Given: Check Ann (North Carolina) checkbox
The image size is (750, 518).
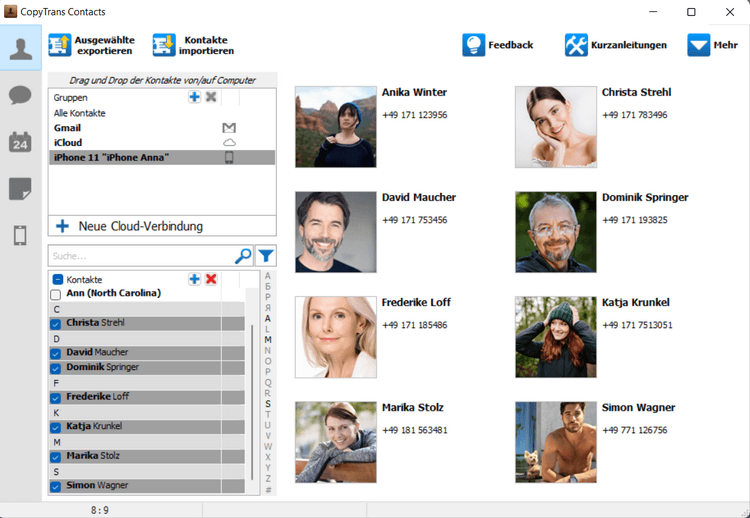Looking at the screenshot, I should 55,295.
